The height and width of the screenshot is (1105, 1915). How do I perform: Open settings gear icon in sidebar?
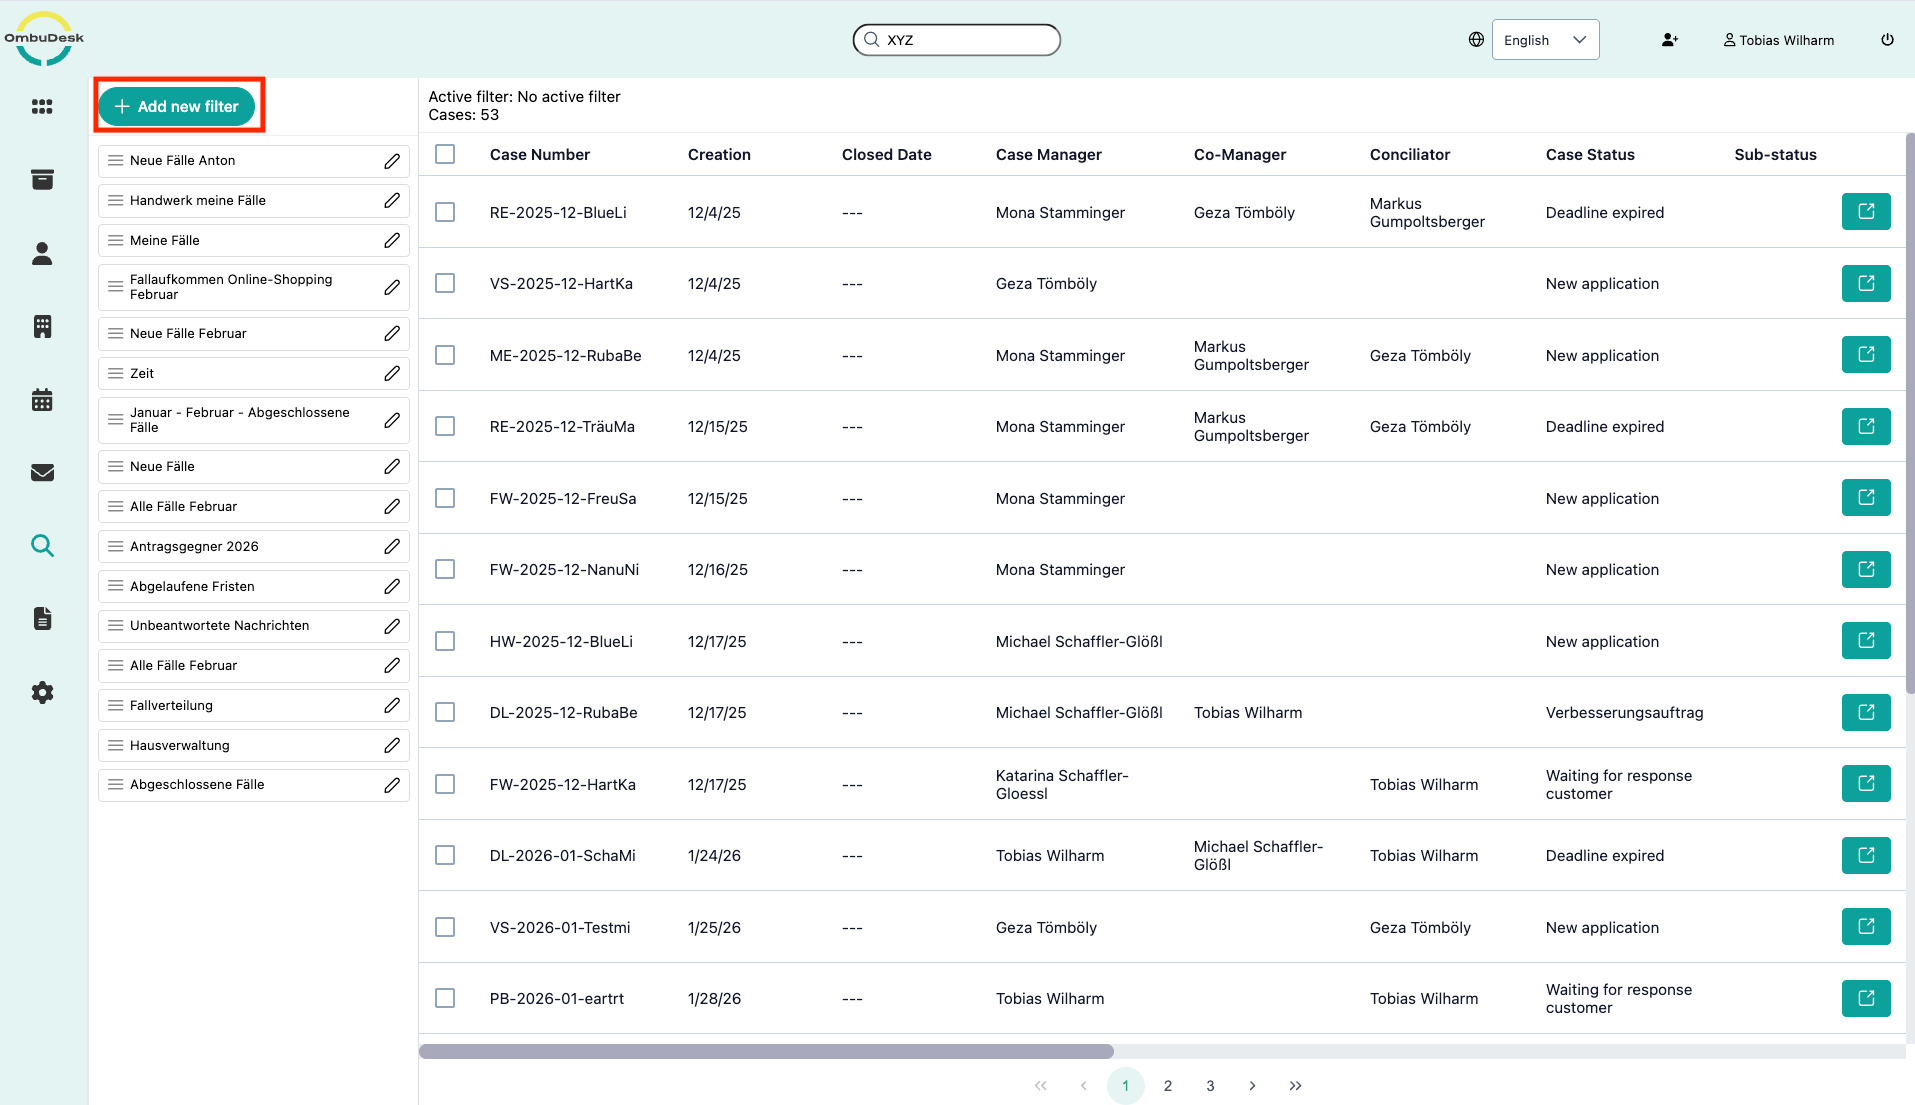click(x=42, y=692)
